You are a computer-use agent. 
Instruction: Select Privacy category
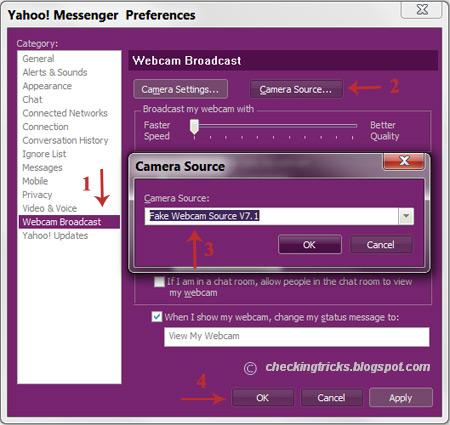(37, 195)
